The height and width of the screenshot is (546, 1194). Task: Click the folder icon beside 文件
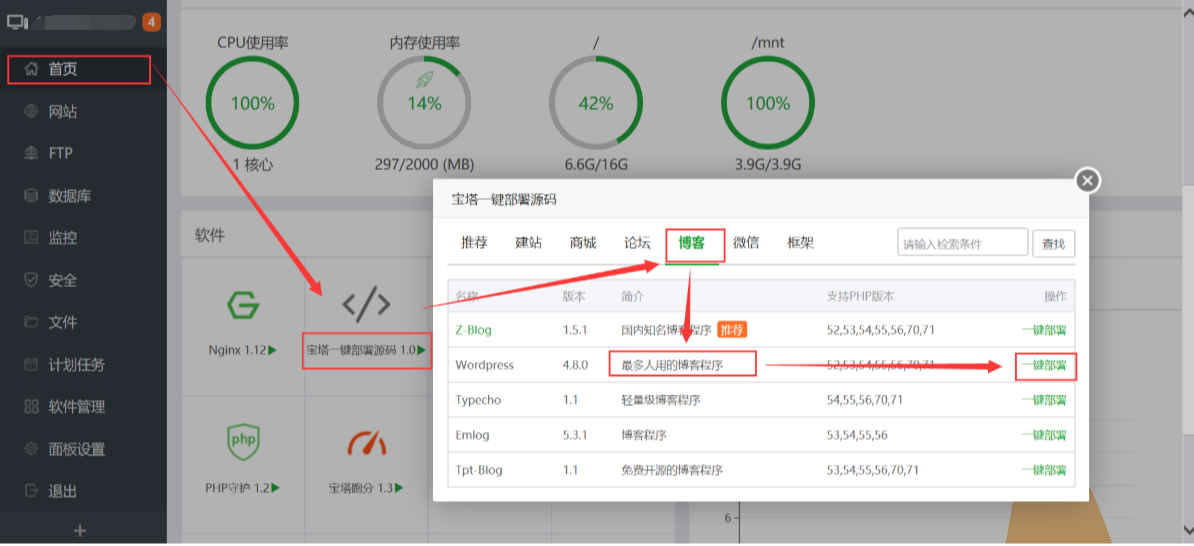tap(31, 322)
